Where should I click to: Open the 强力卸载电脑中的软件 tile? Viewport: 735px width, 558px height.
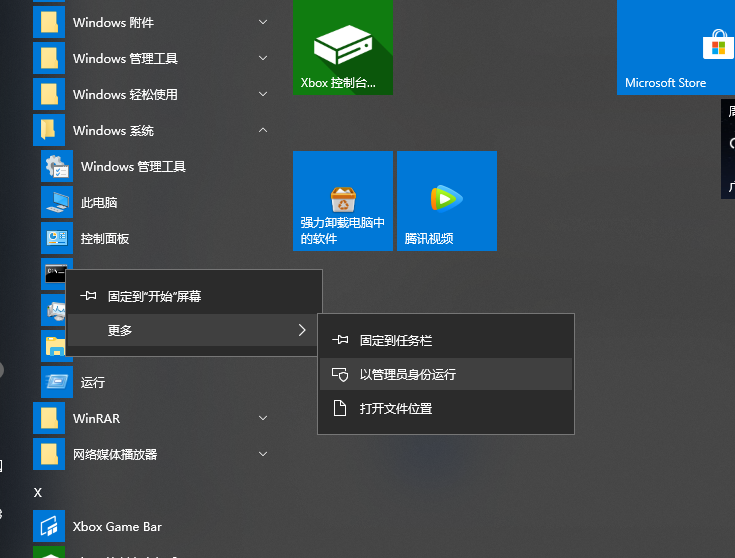tap(343, 201)
